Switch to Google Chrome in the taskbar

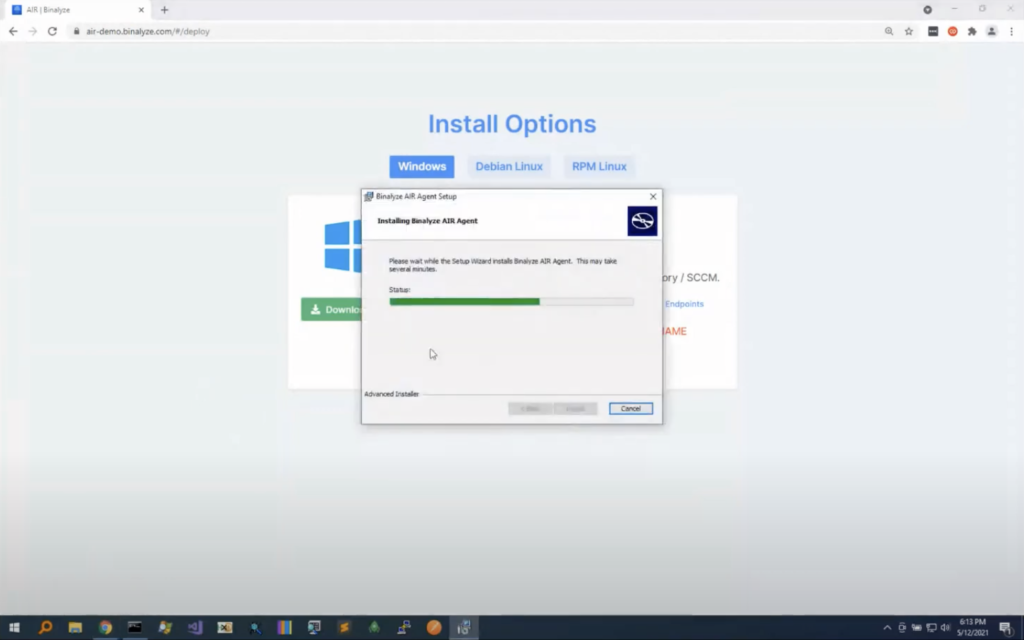105,628
